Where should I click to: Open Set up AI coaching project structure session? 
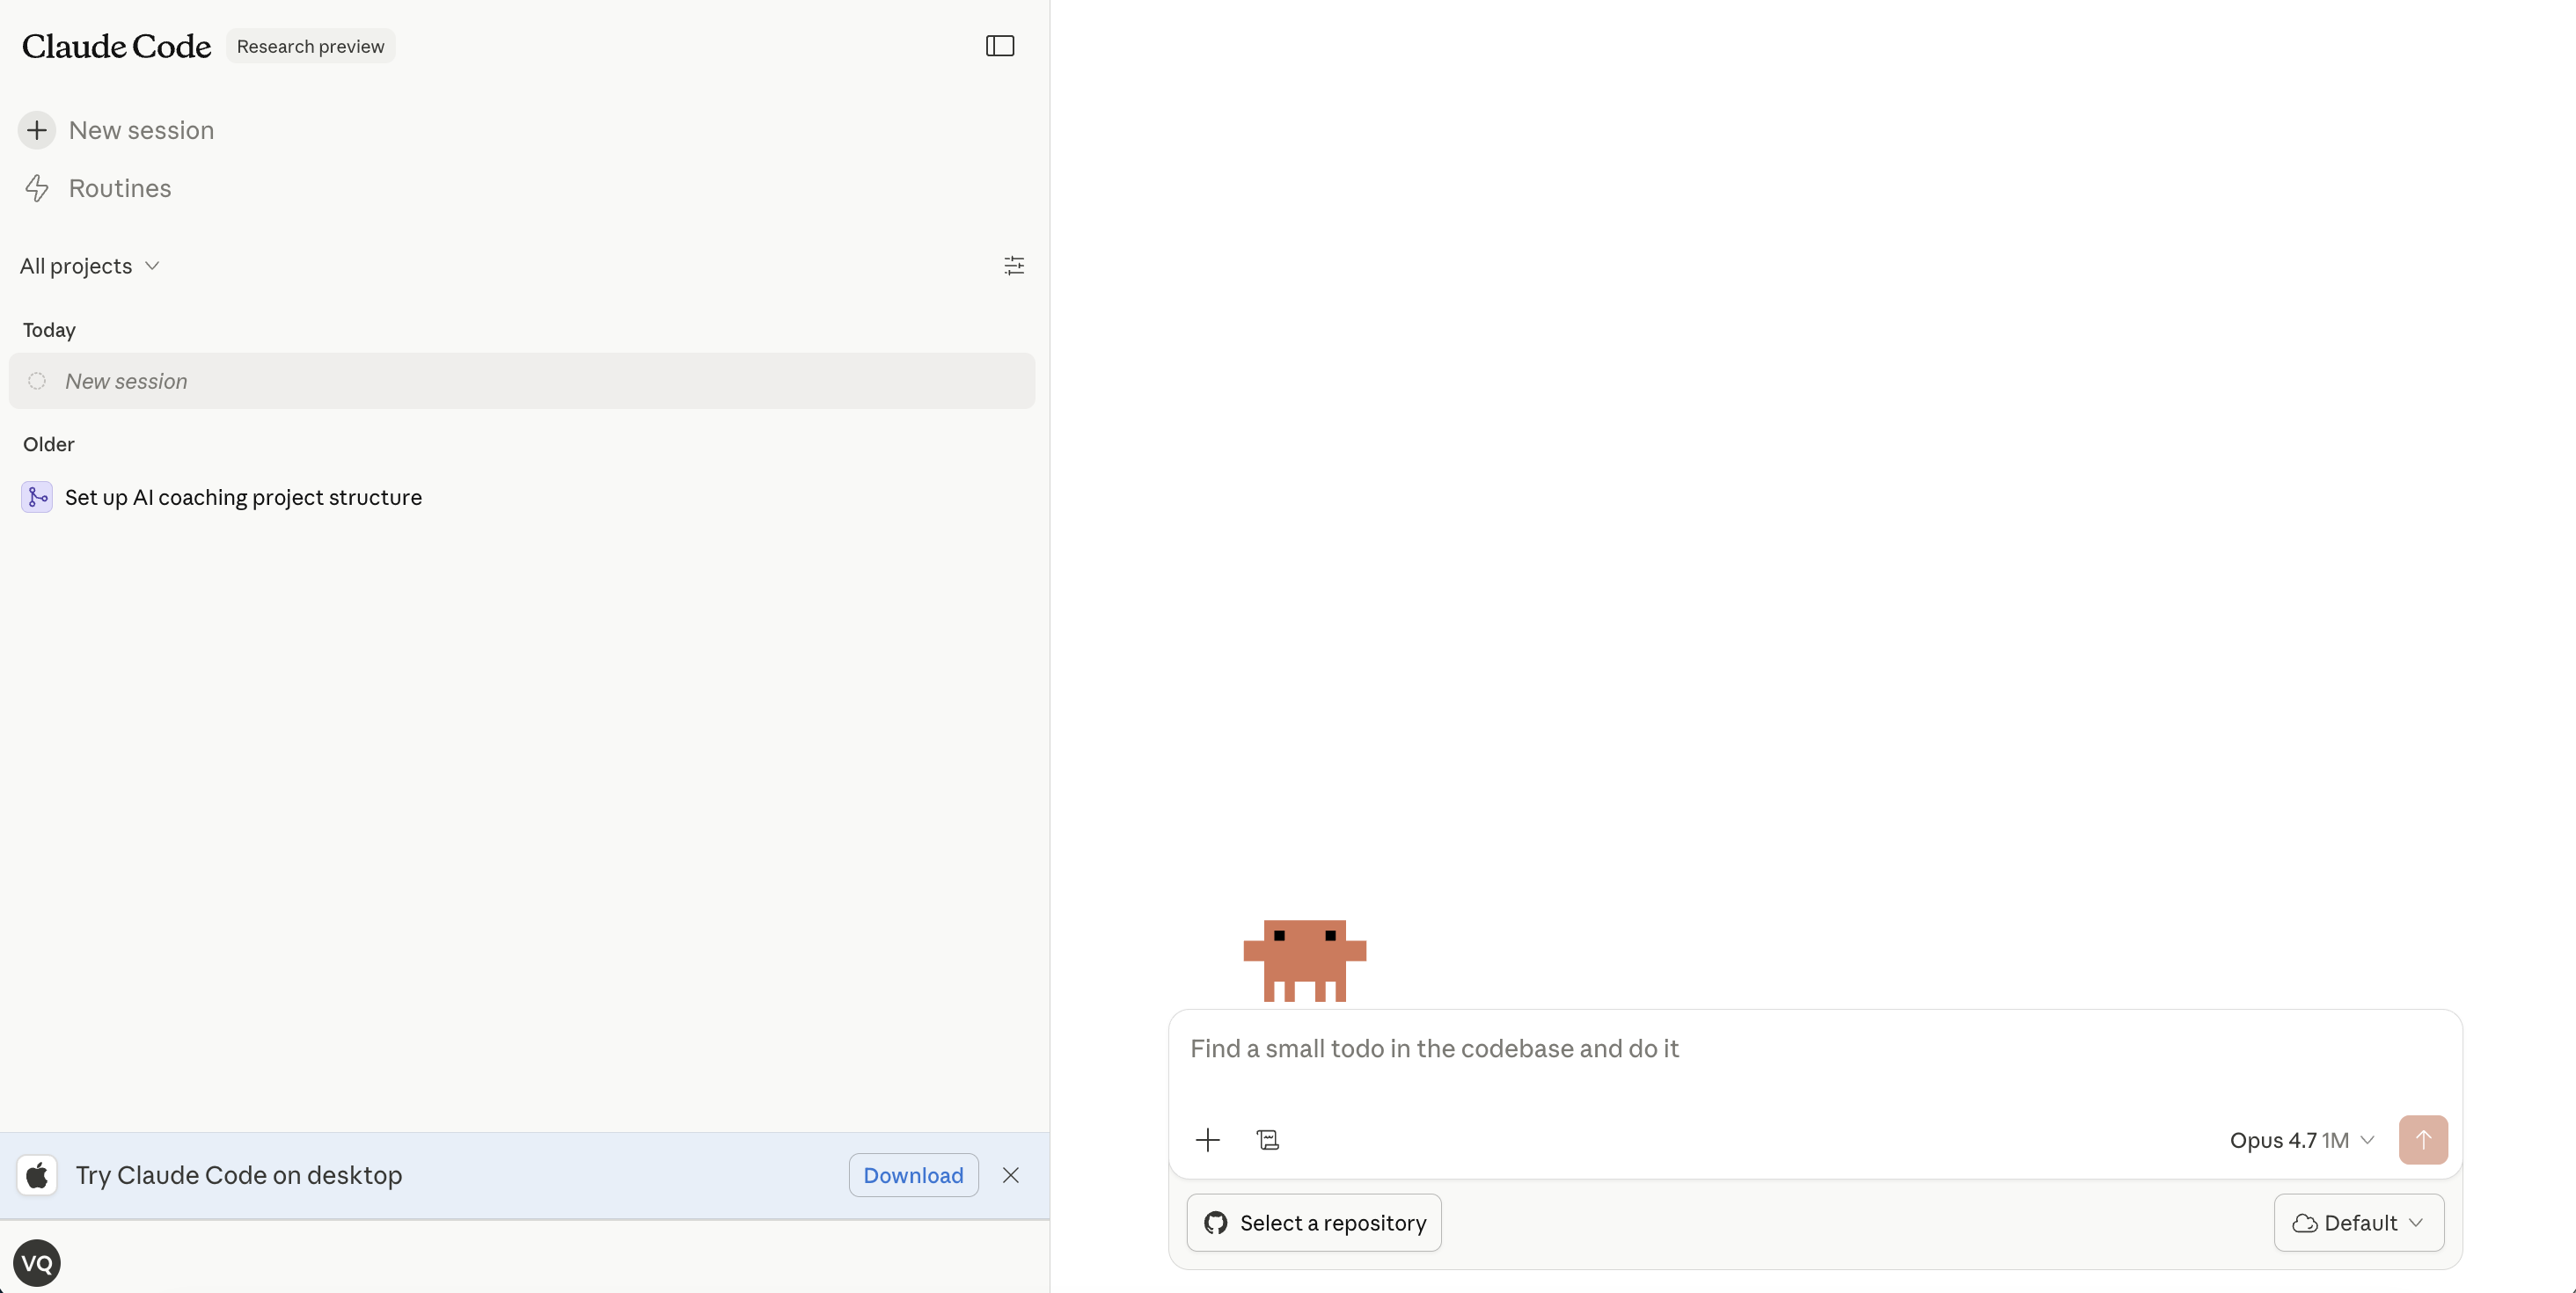tap(243, 497)
